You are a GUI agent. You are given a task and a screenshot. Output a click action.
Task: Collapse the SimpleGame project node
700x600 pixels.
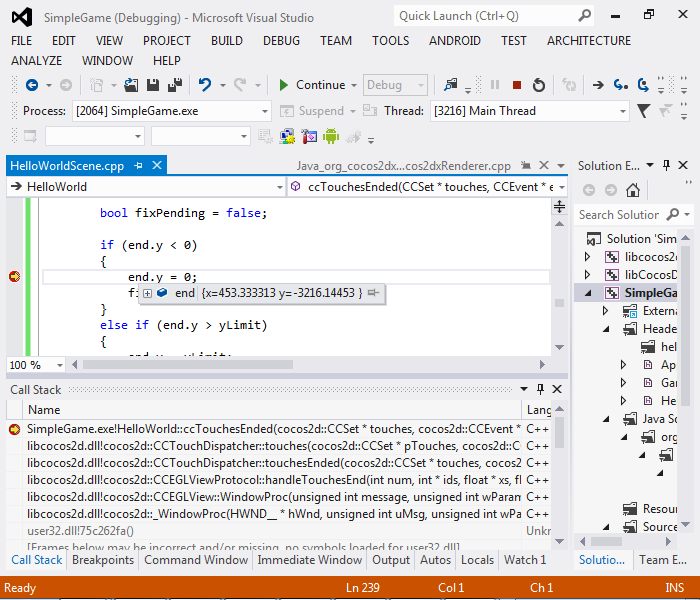pyautogui.click(x=588, y=293)
